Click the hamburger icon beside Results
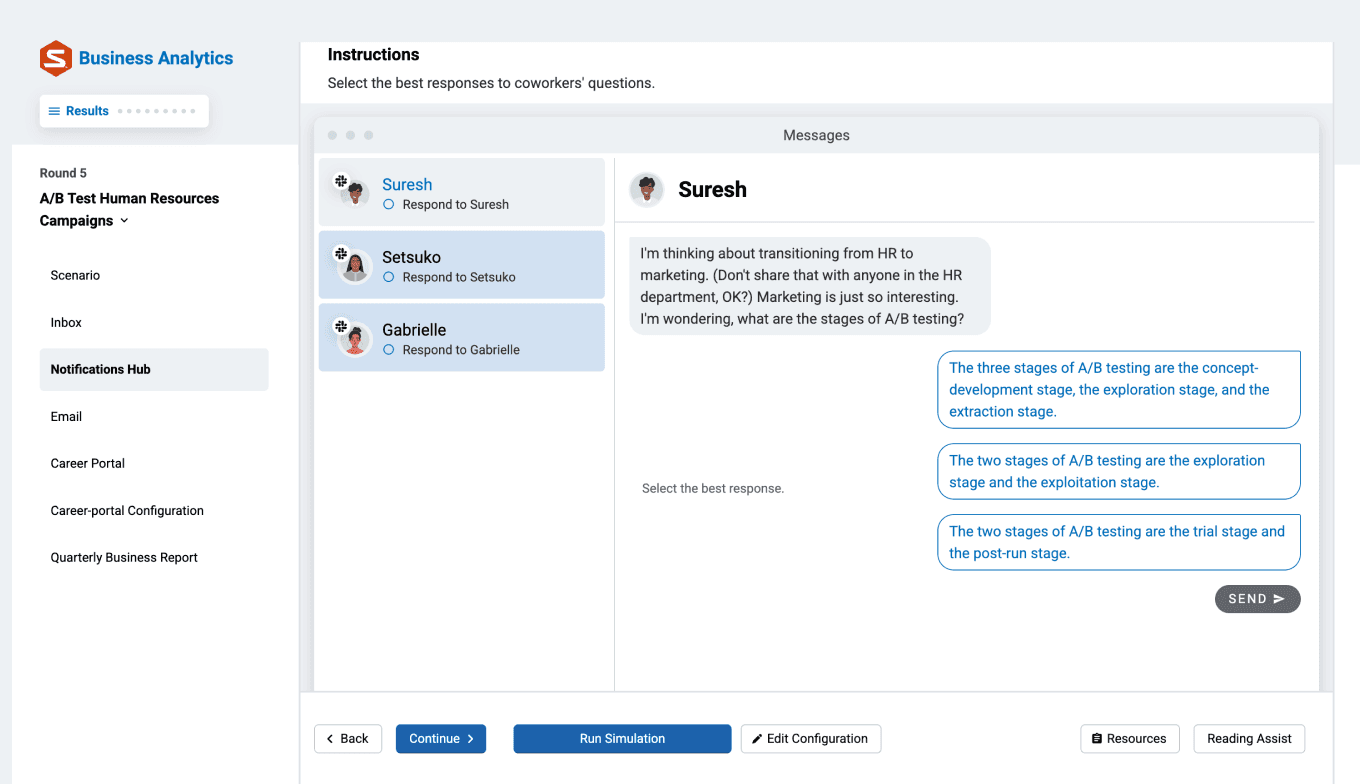This screenshot has width=1360, height=784. tap(54, 111)
